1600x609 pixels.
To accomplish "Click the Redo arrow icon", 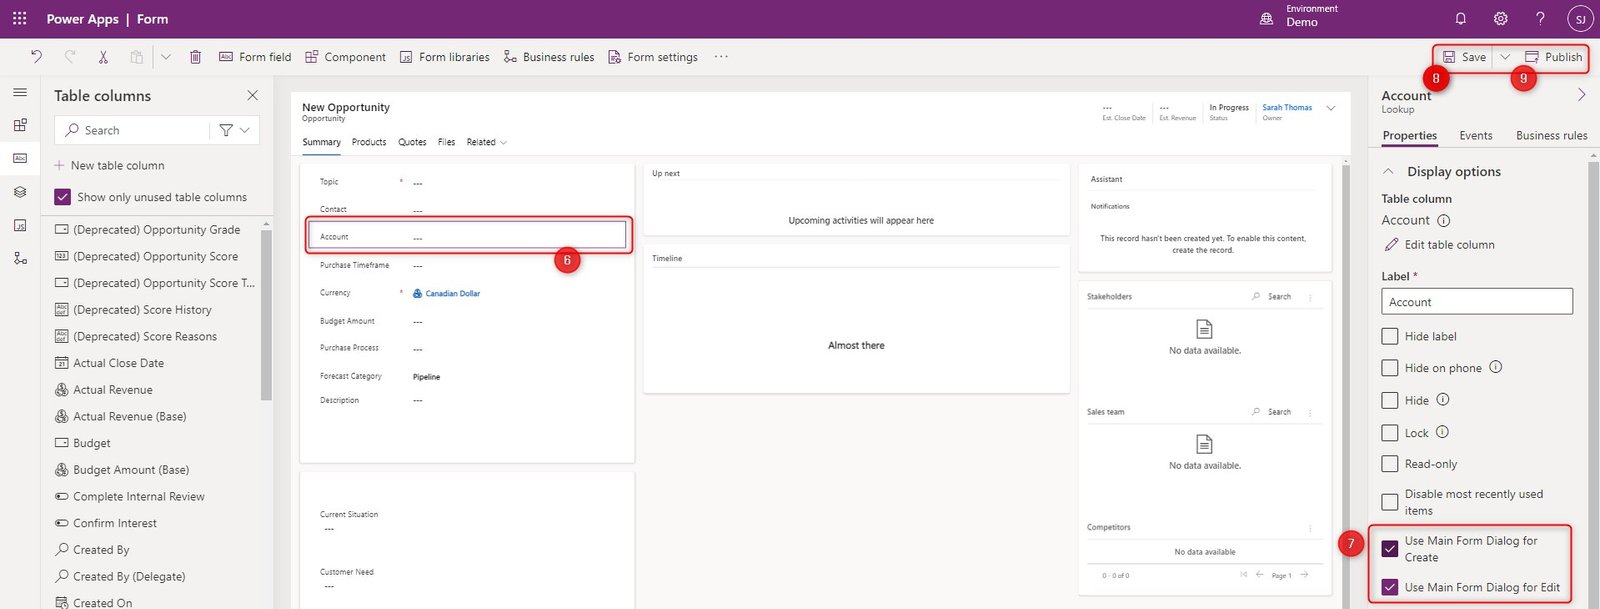I will click(70, 57).
